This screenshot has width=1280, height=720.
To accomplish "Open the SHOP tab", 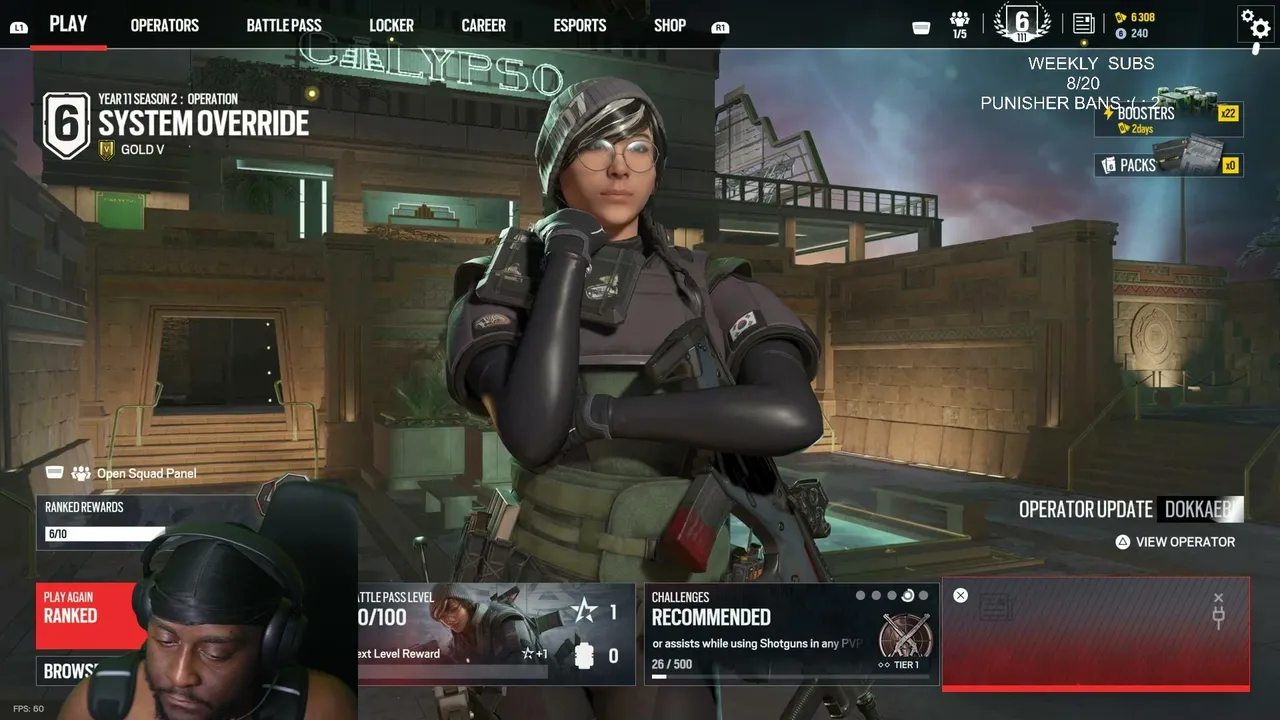I will 670,26.
